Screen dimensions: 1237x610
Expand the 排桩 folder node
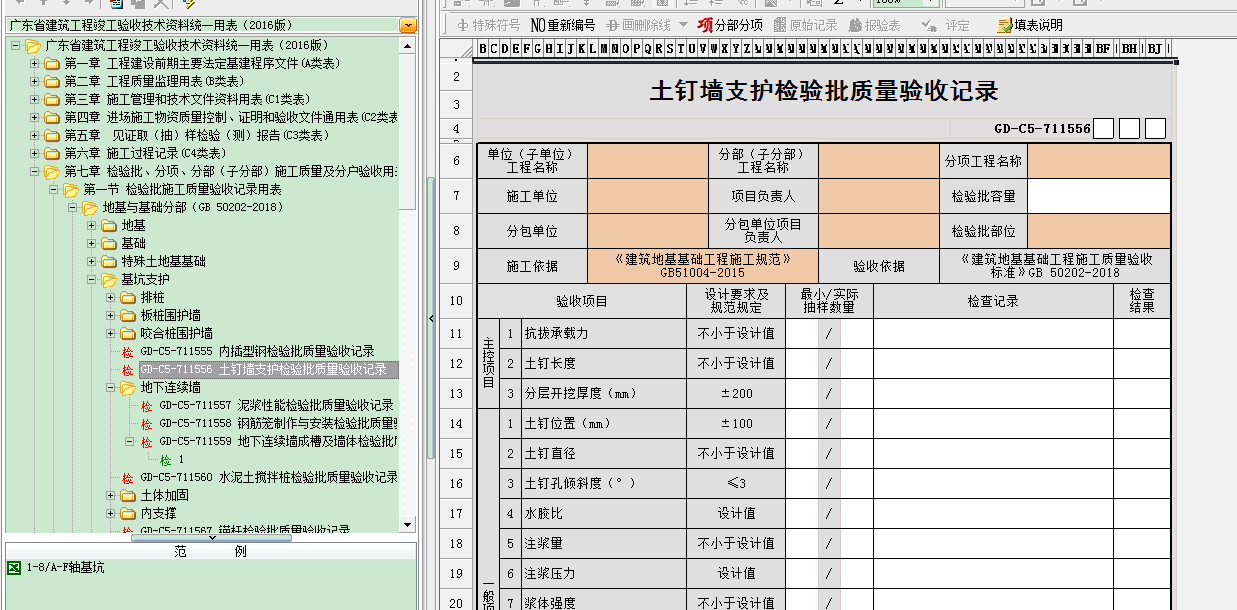pos(111,297)
